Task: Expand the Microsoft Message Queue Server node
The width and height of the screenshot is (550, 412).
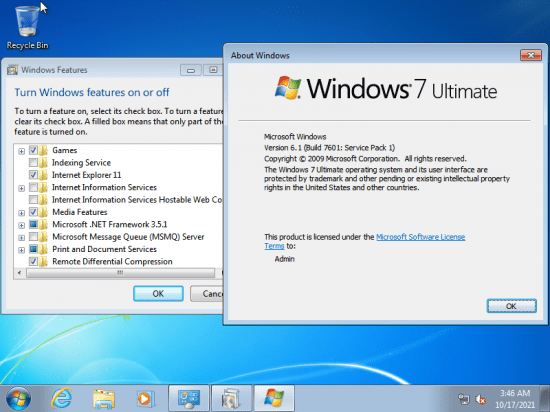Action: (x=21, y=237)
